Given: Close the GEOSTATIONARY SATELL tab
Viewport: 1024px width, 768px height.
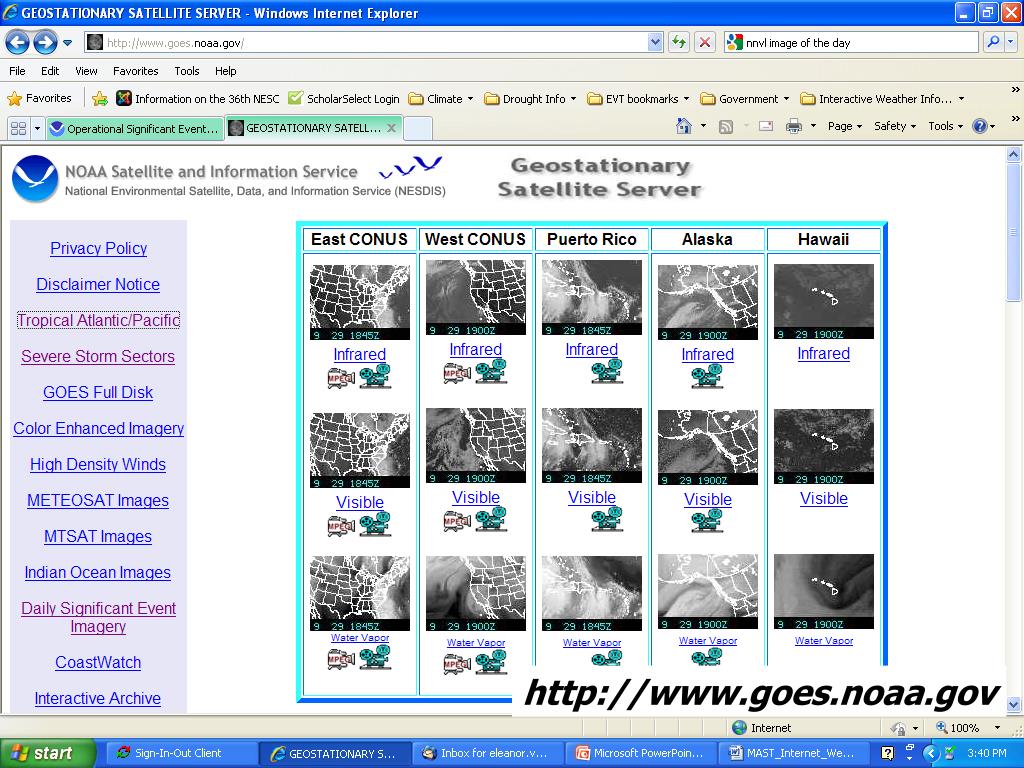Looking at the screenshot, I should (391, 128).
